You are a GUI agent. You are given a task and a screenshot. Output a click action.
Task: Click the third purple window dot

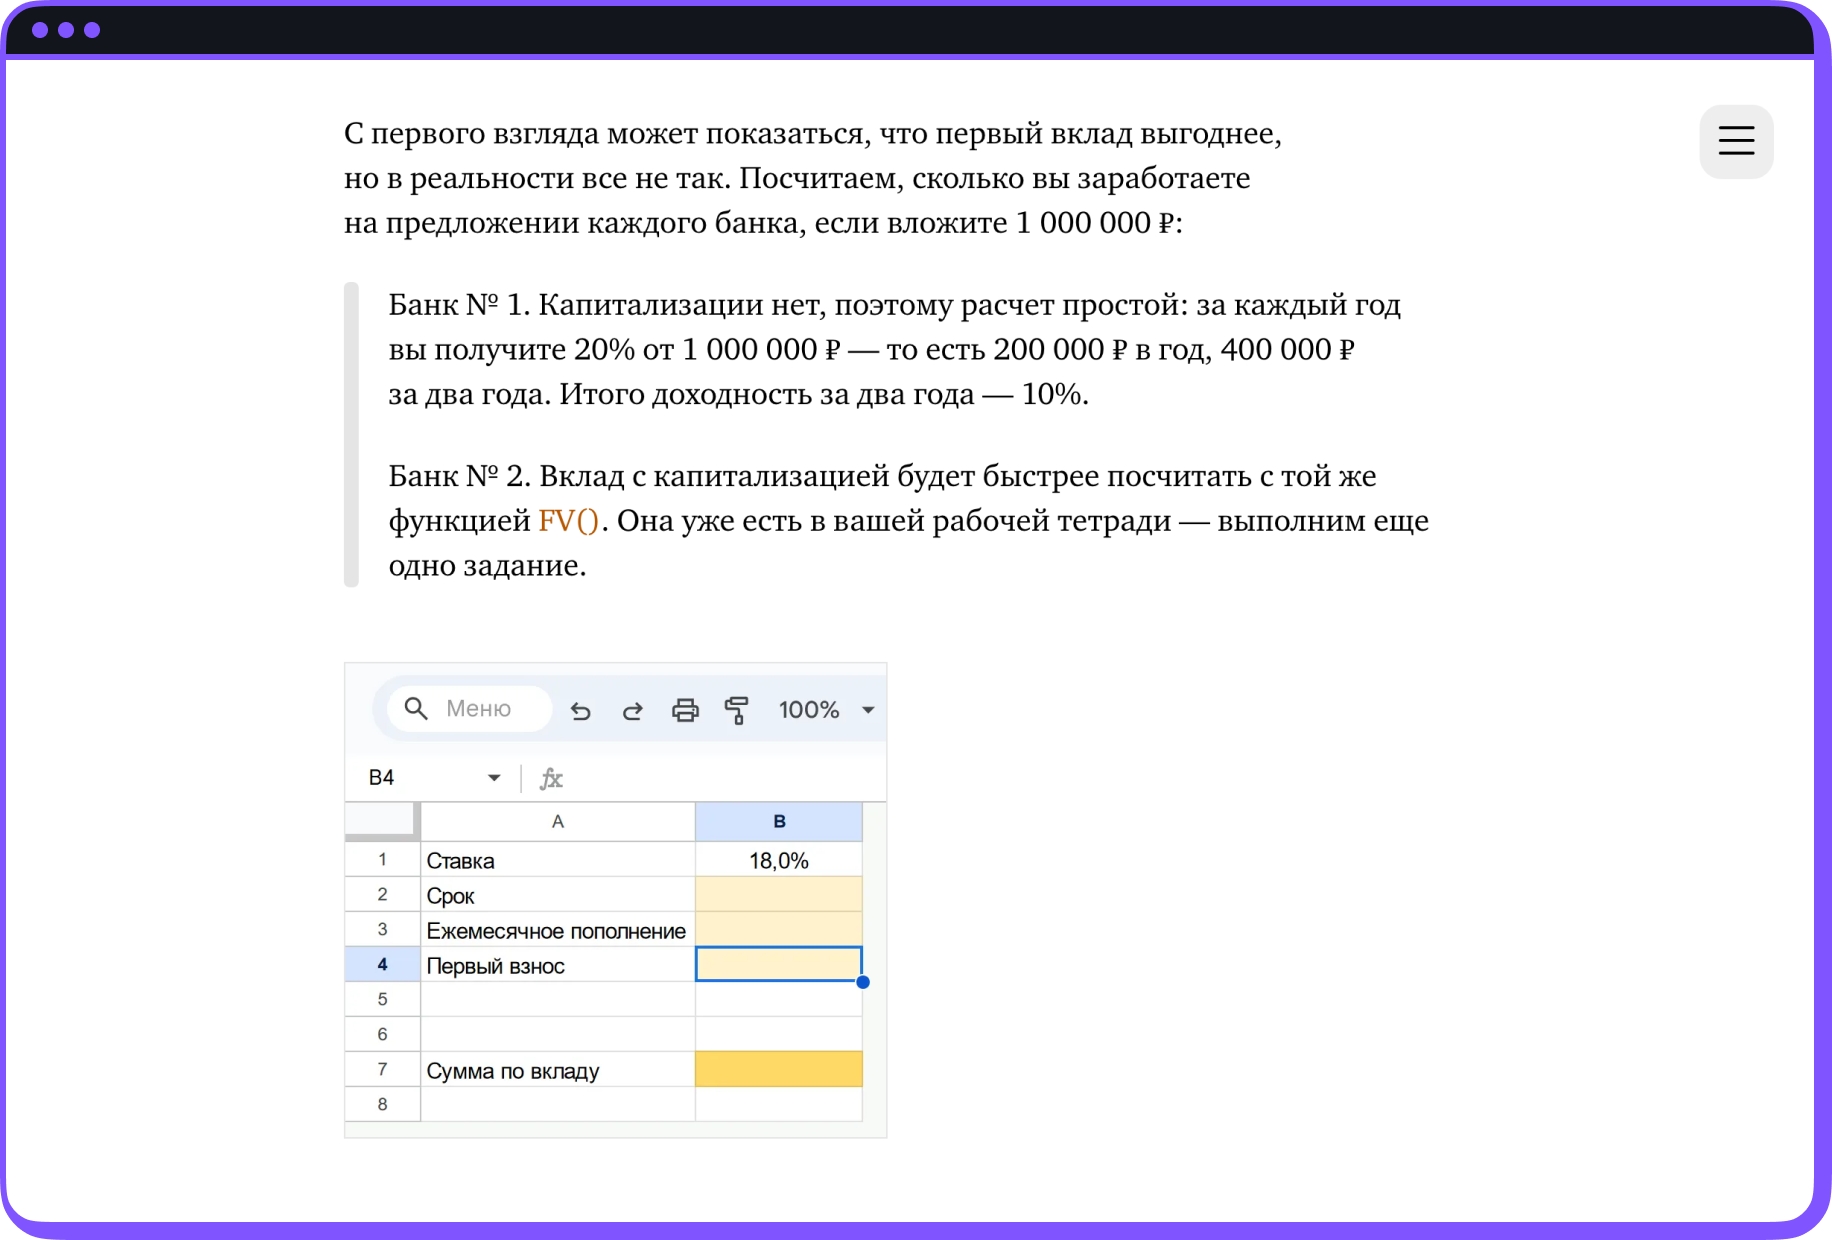(x=92, y=30)
